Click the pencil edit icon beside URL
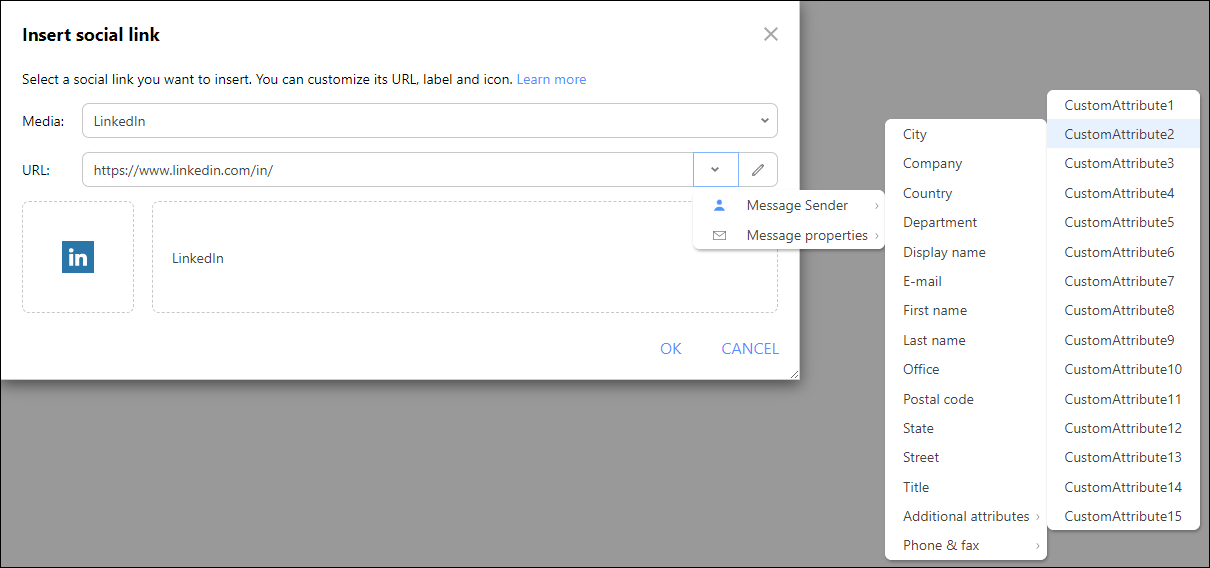 (x=758, y=170)
